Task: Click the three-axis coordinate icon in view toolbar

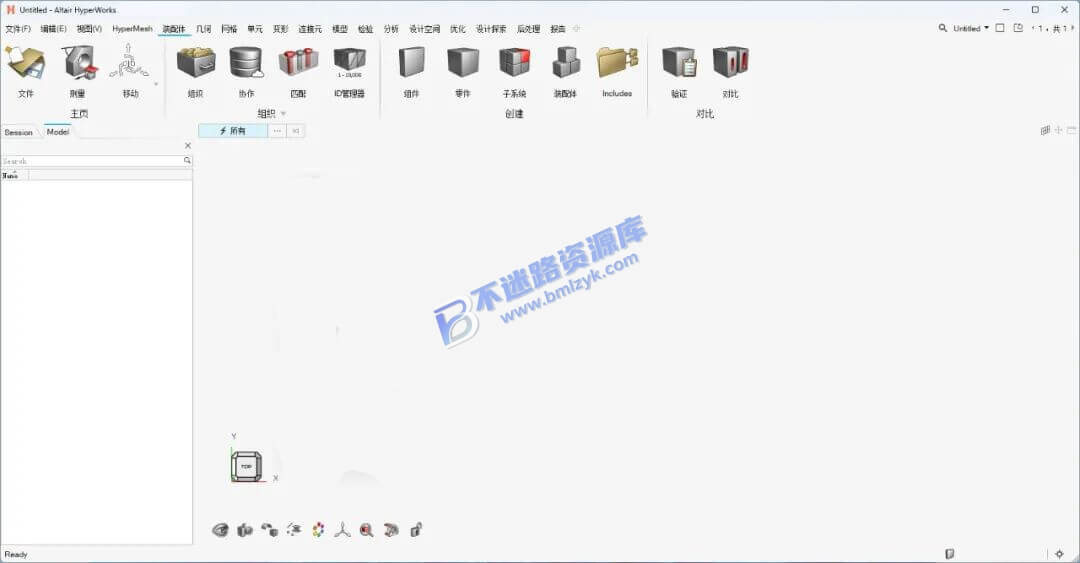Action: (342, 530)
